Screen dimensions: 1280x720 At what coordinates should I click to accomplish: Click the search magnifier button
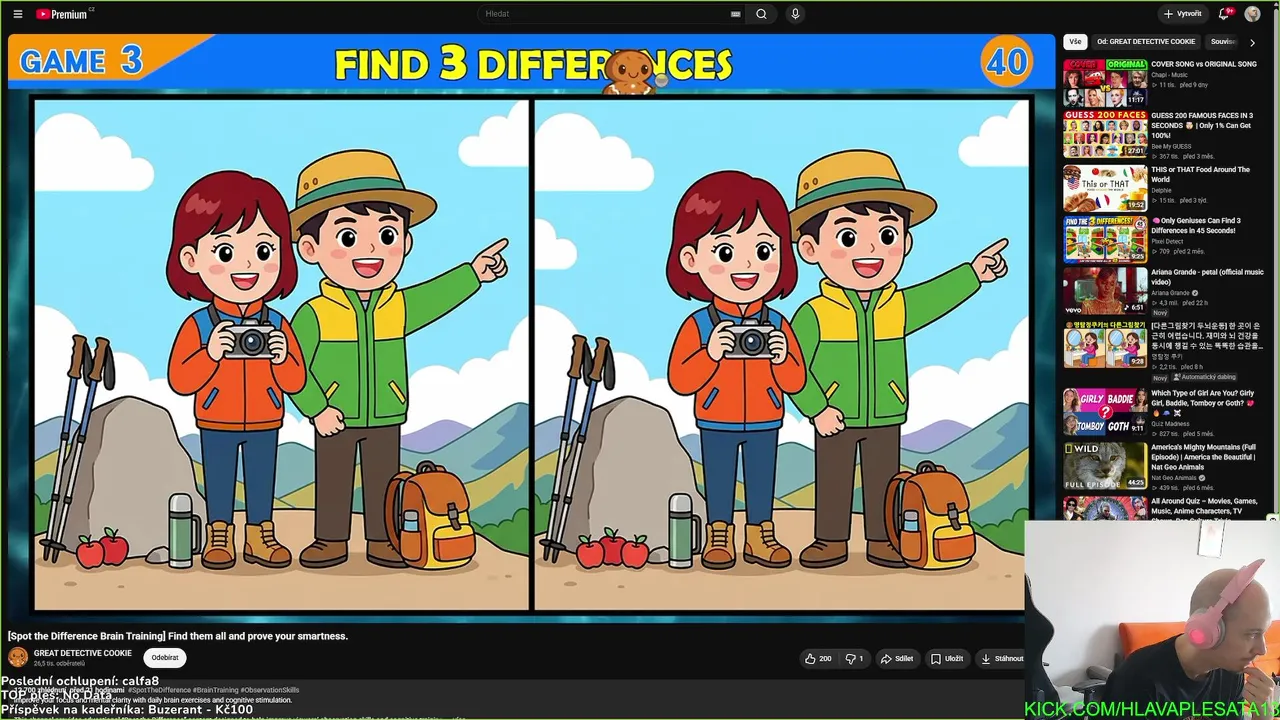click(761, 14)
